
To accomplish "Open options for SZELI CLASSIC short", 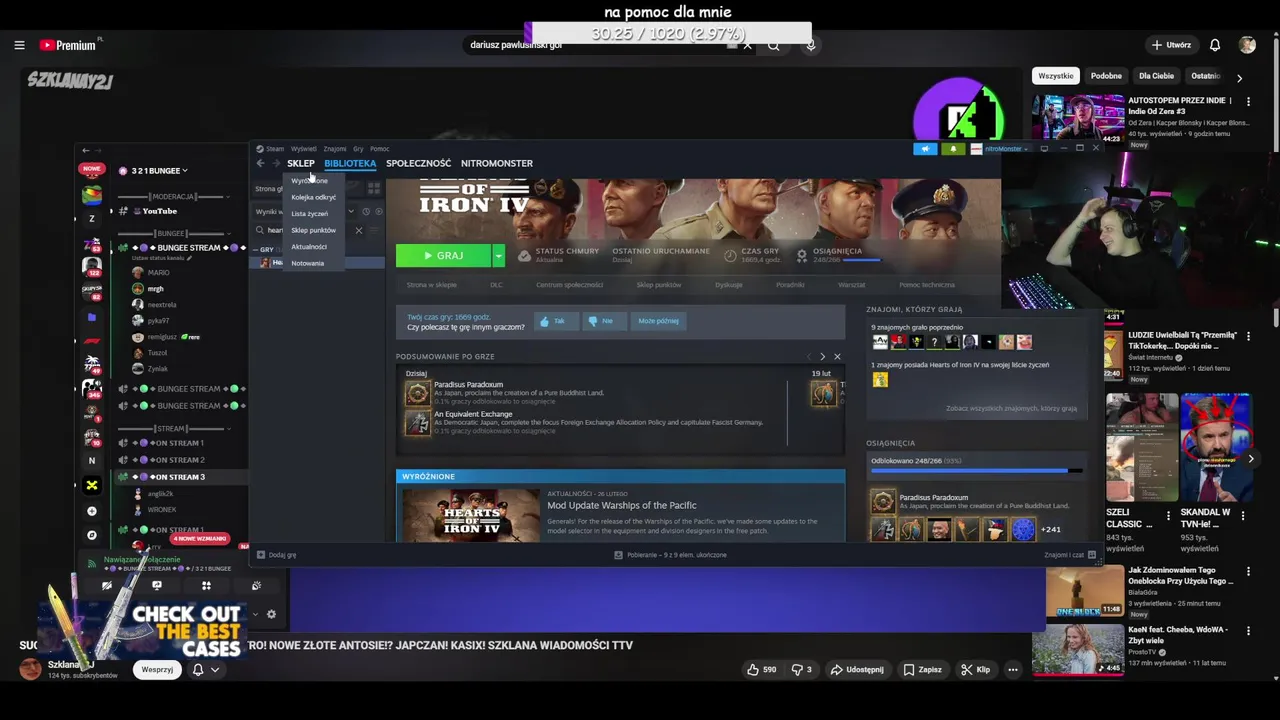I will pos(1168,516).
